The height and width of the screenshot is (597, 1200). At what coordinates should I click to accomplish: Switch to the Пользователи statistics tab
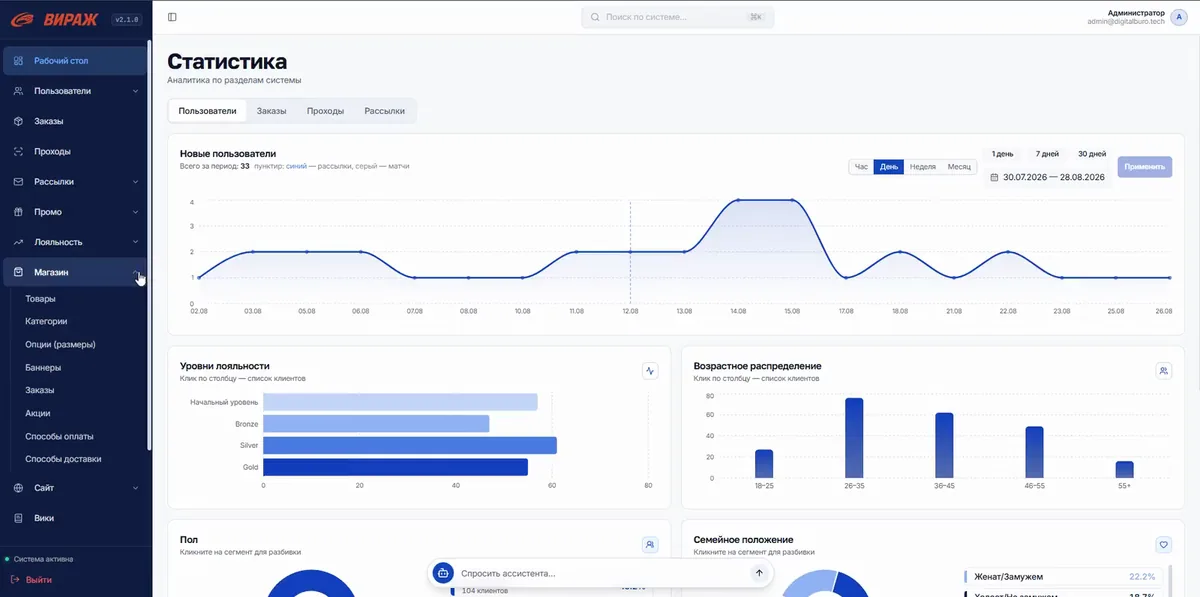click(x=207, y=111)
